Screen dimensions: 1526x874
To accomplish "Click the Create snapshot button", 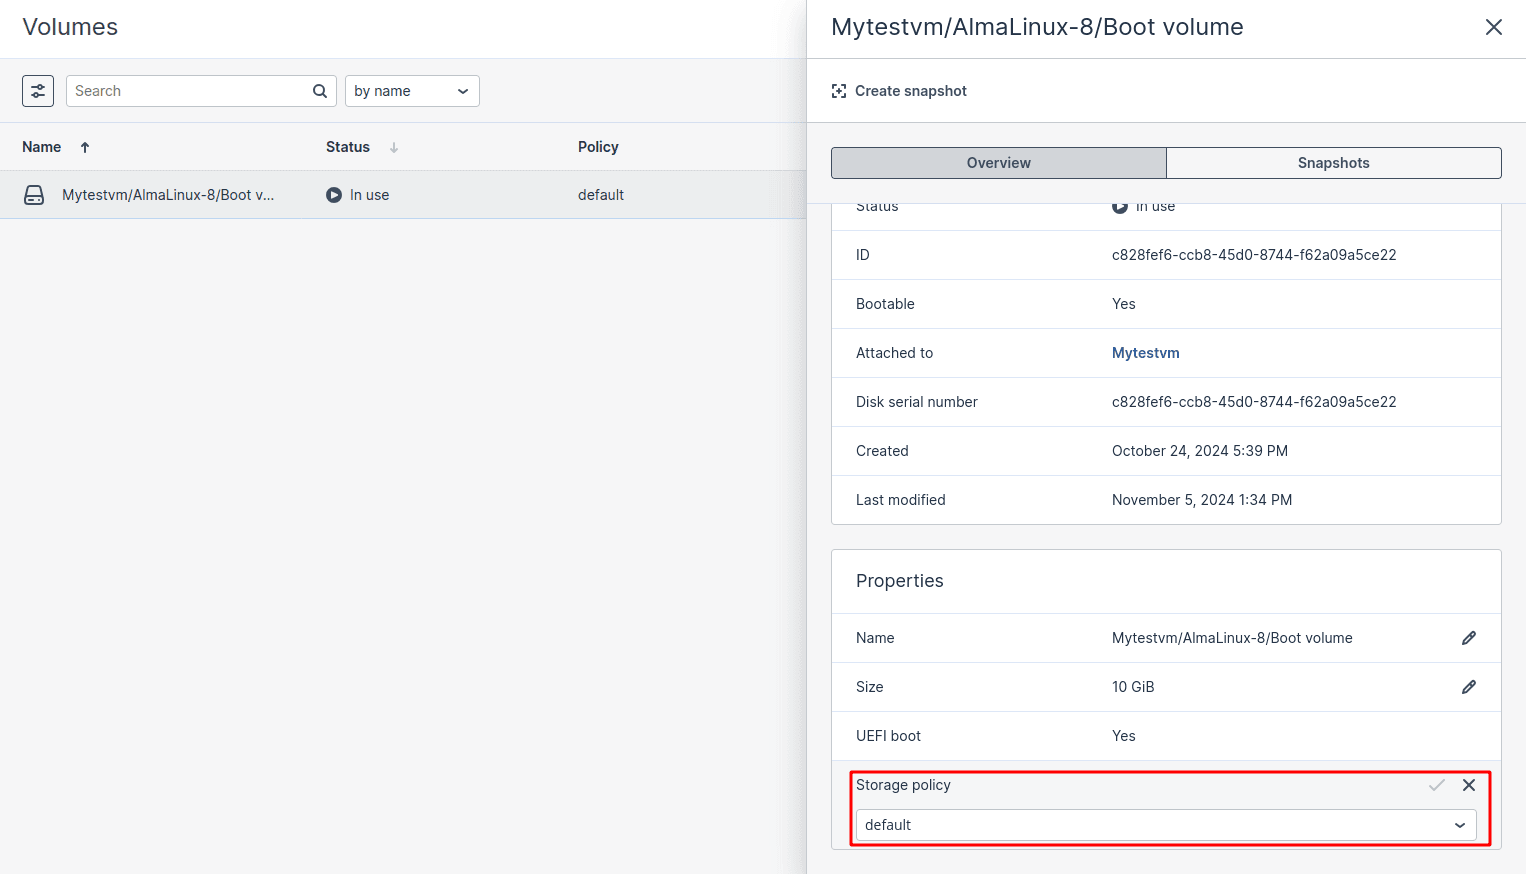I will coord(910,91).
